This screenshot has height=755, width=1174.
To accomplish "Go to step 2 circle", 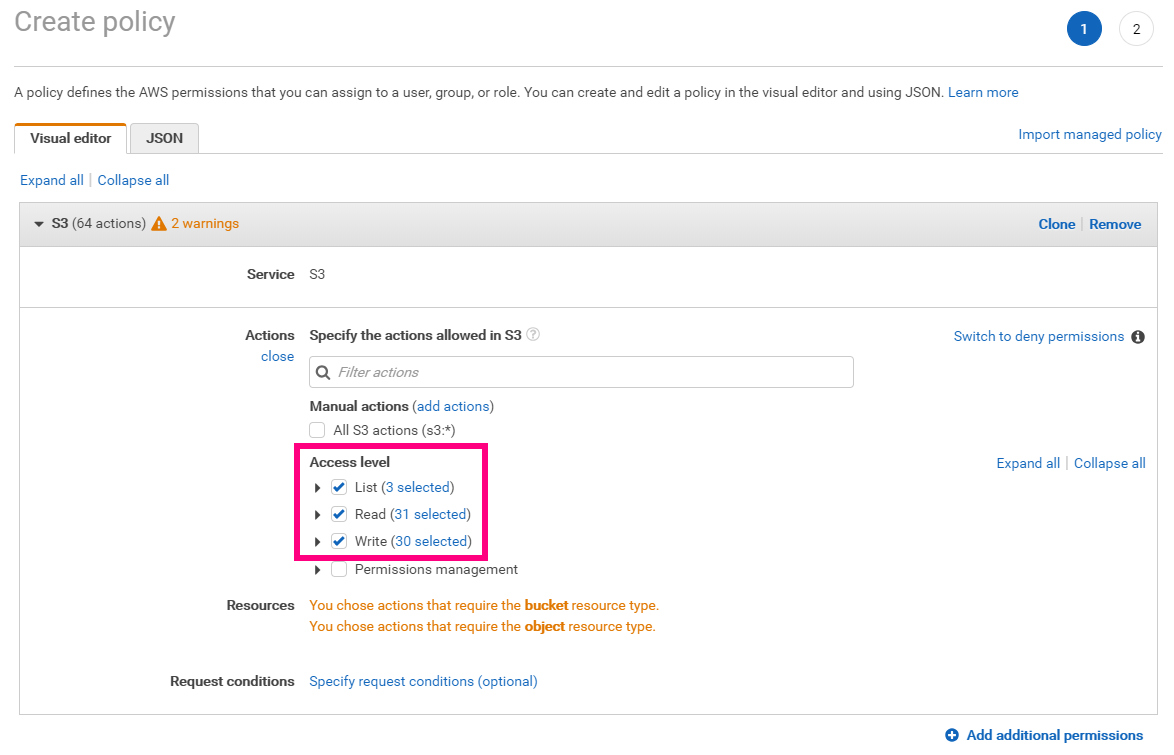I will [x=1136, y=29].
